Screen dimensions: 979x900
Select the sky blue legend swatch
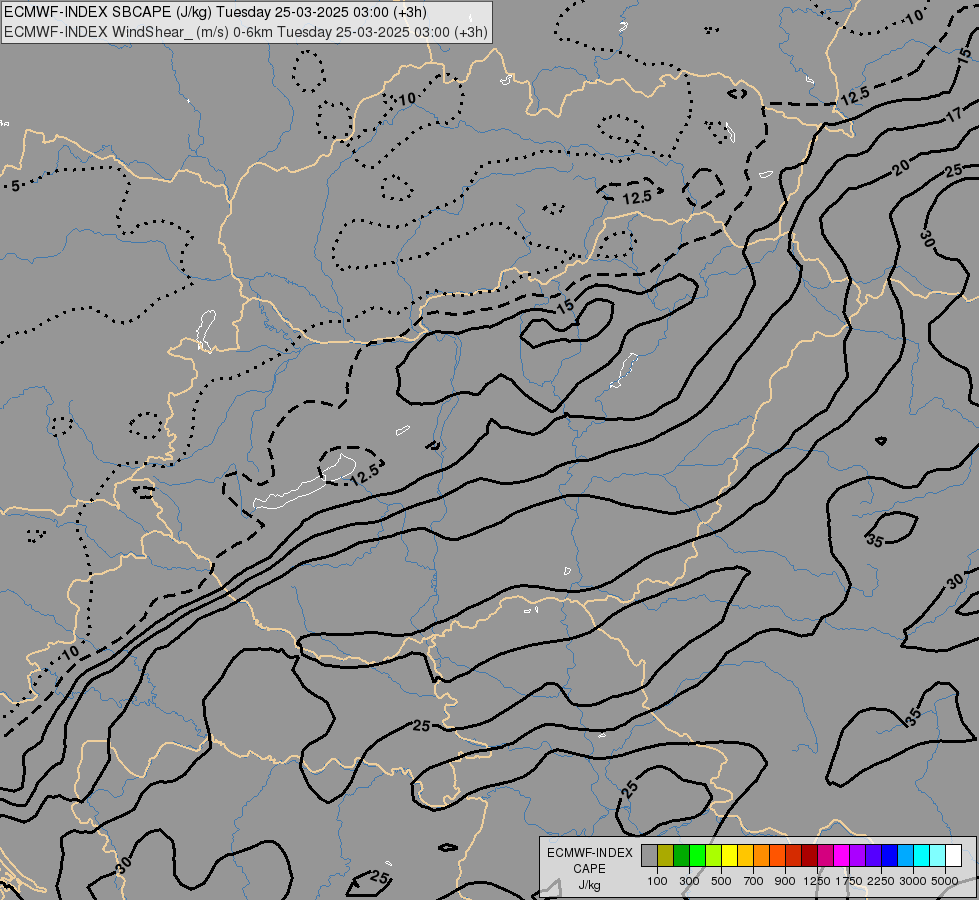point(905,856)
